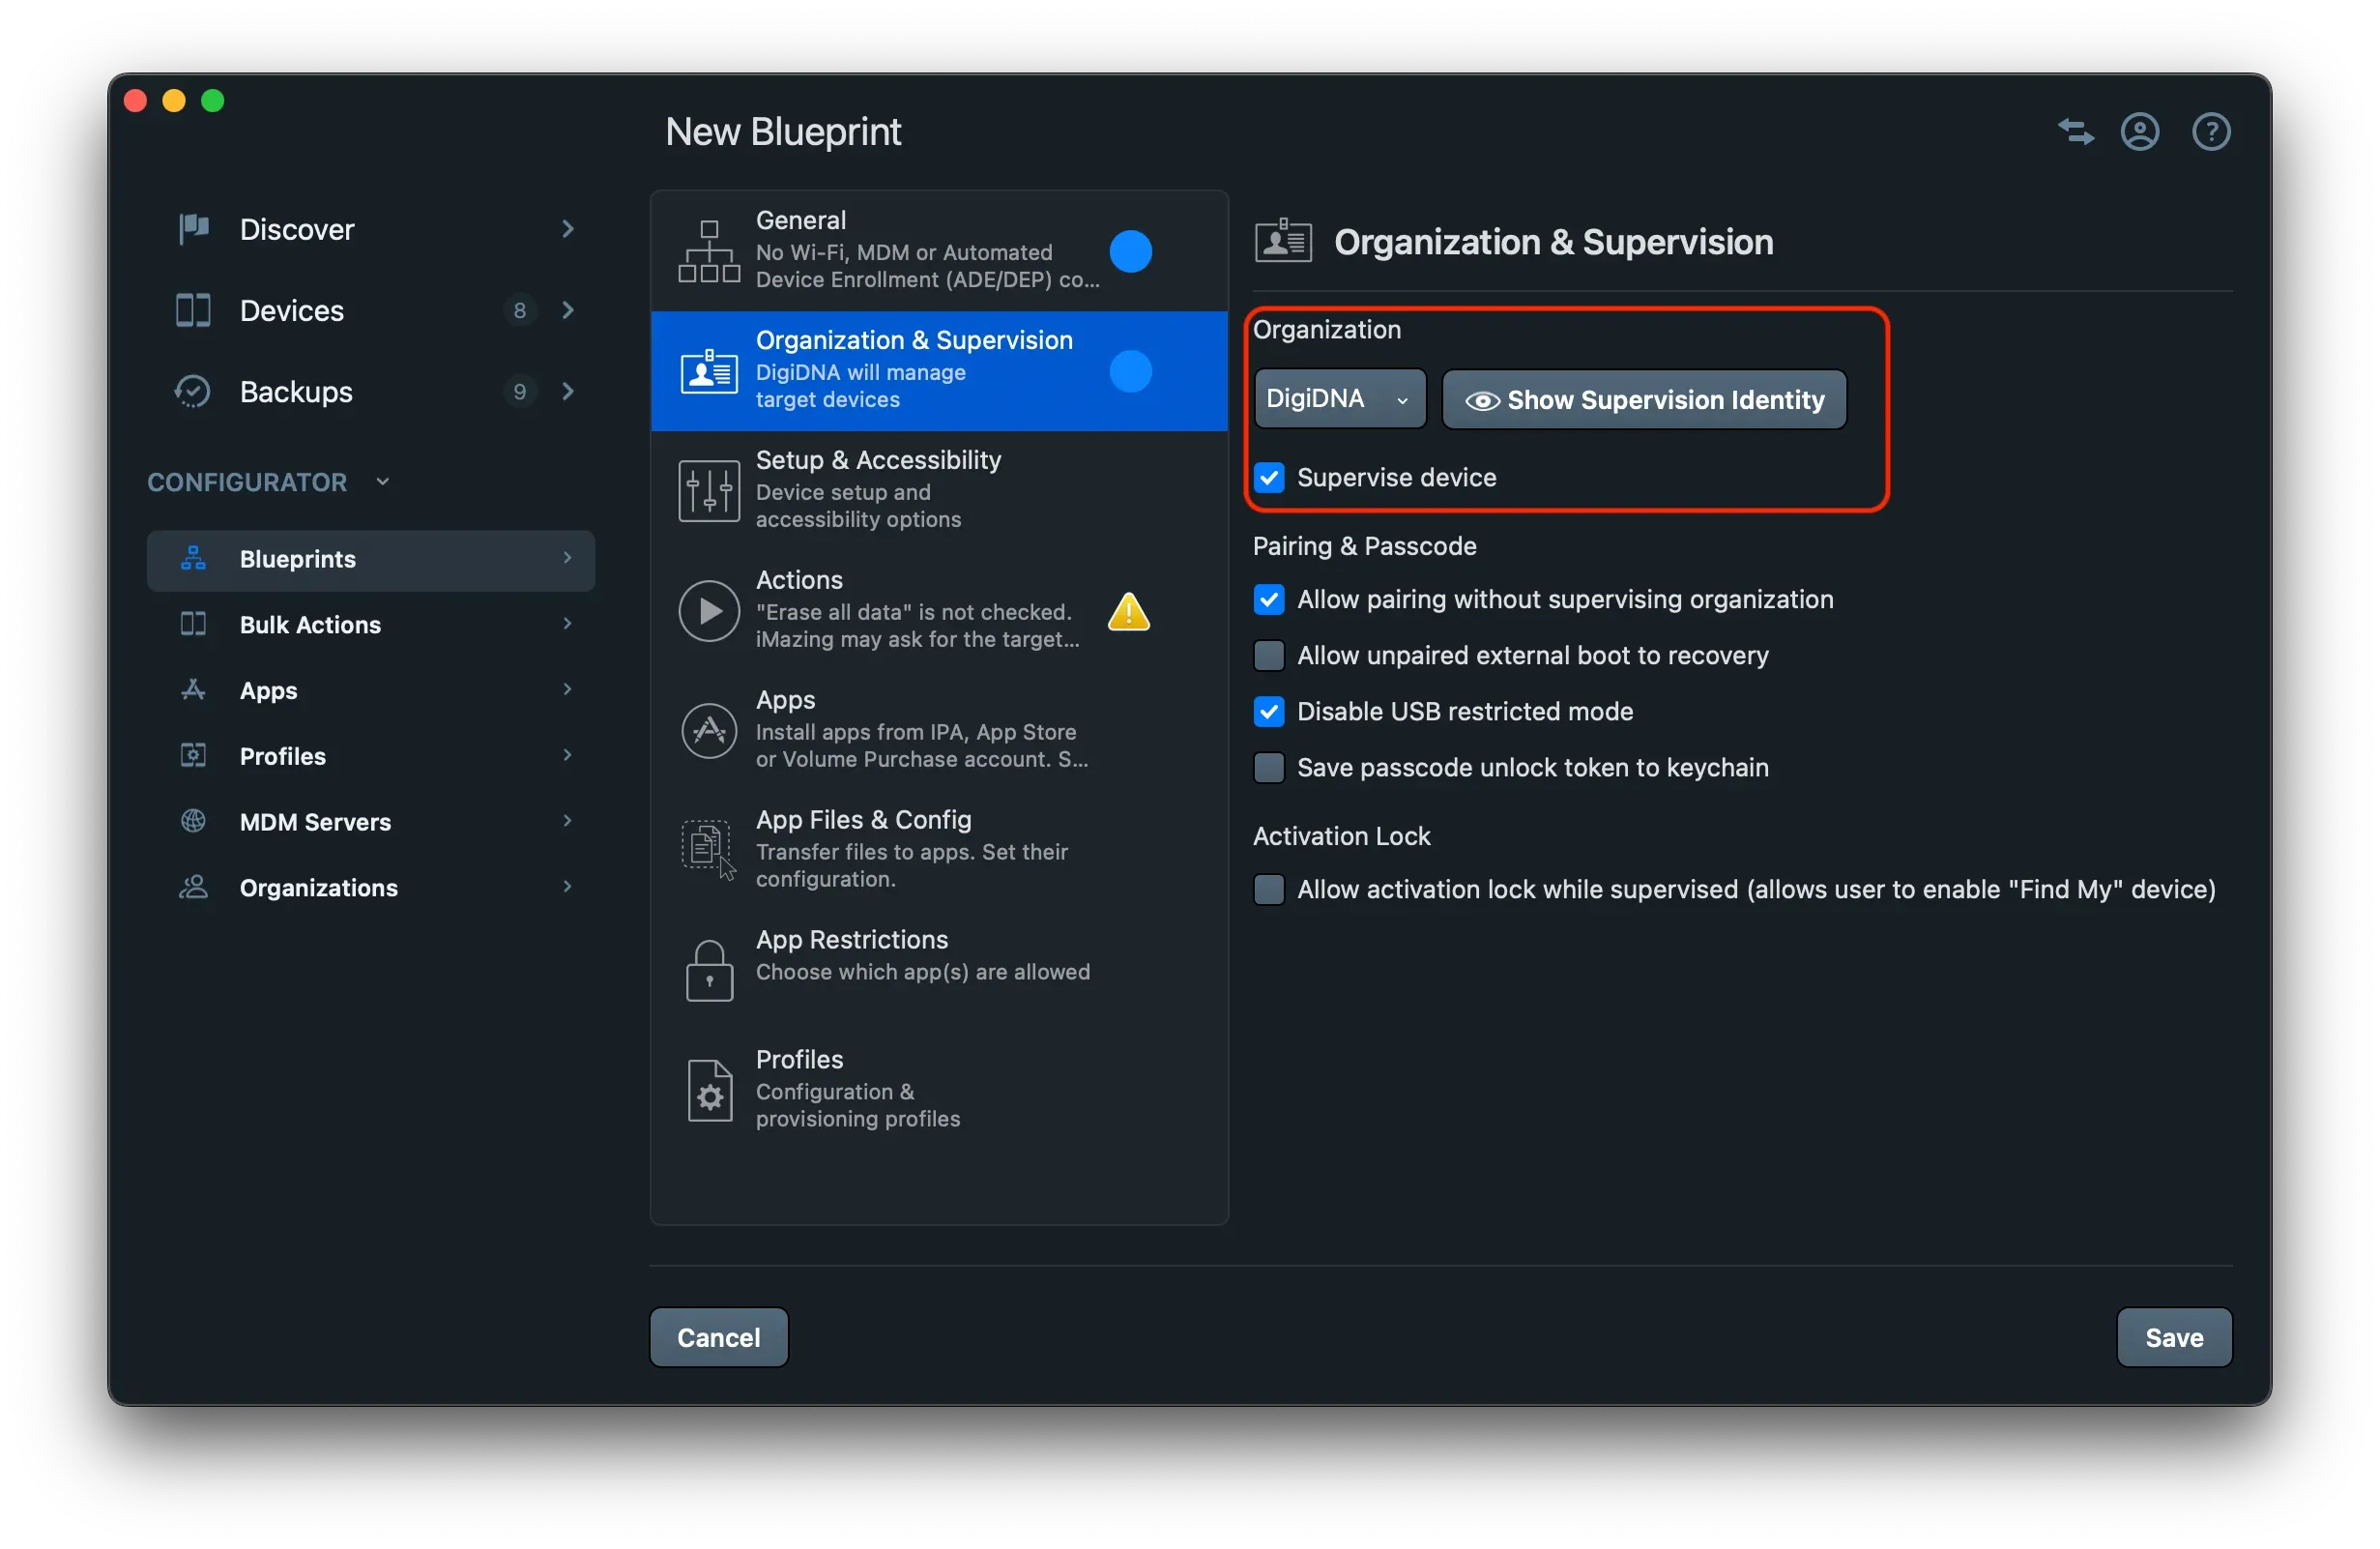Click the Setup & Accessibility sliders icon
The width and height of the screenshot is (2380, 1549).
[708, 490]
